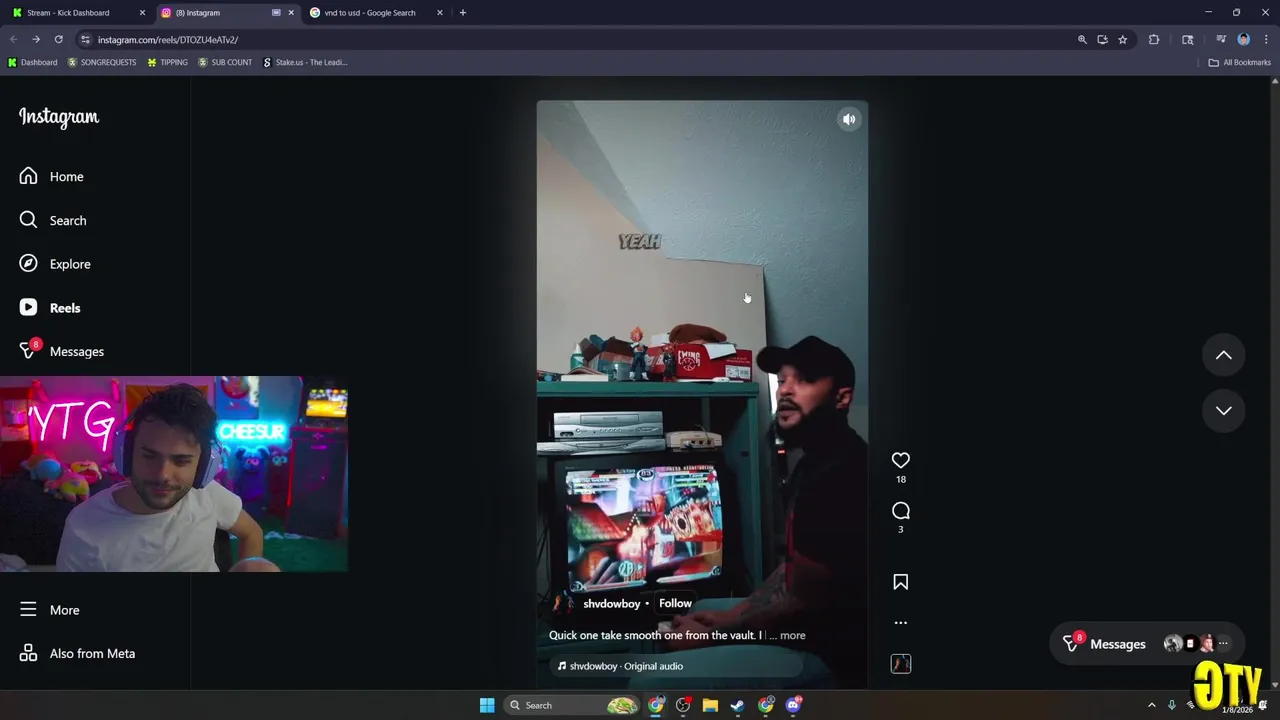
Task: Open Chrome extensions puzzle icon
Action: pos(1154,40)
